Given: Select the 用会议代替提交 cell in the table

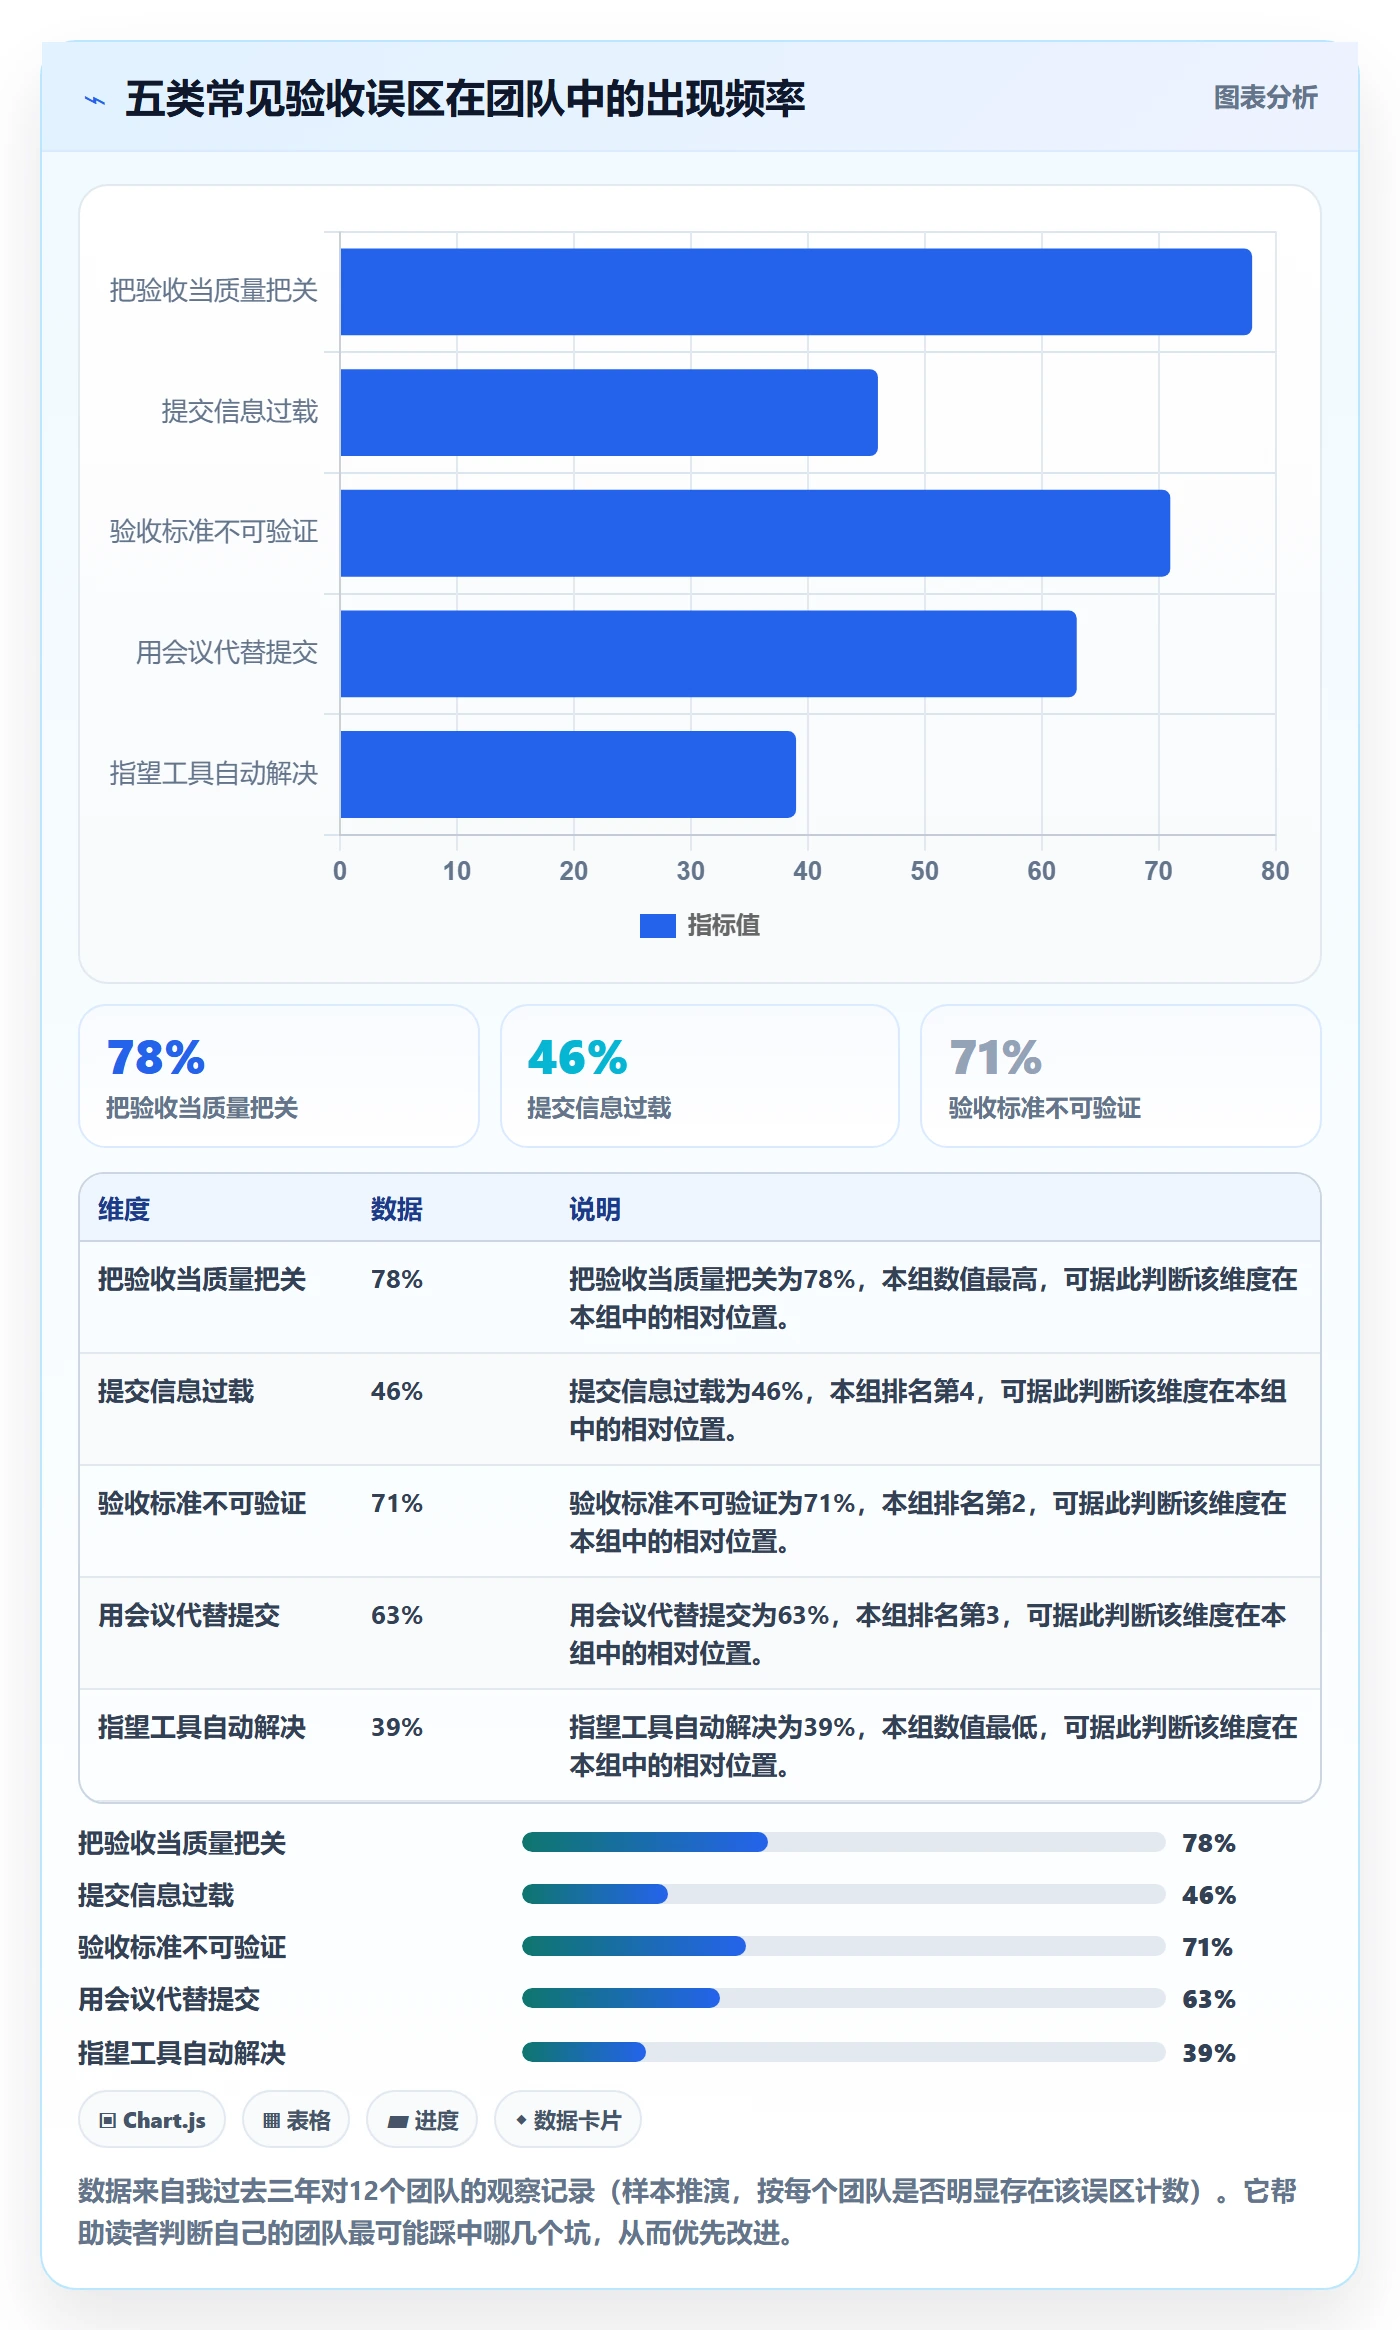Looking at the screenshot, I should click(189, 1615).
